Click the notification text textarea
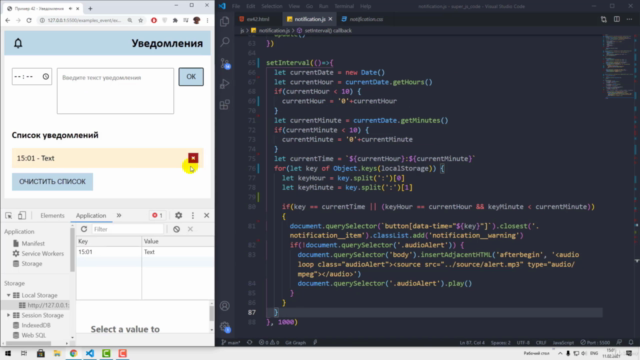The height and width of the screenshot is (360, 640). 115,91
